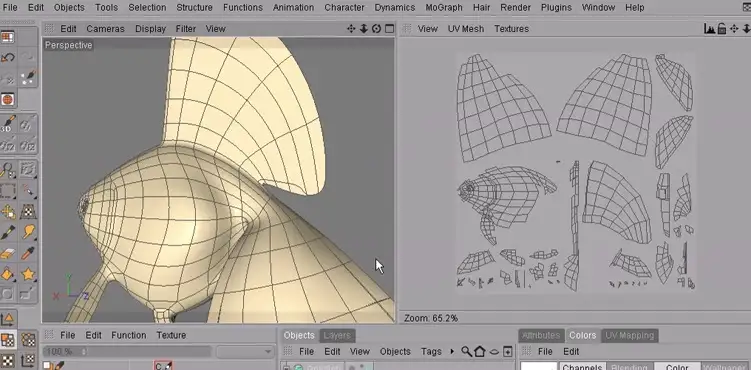Open the Function menu in material panel
The height and width of the screenshot is (370, 751).
pyautogui.click(x=128, y=335)
